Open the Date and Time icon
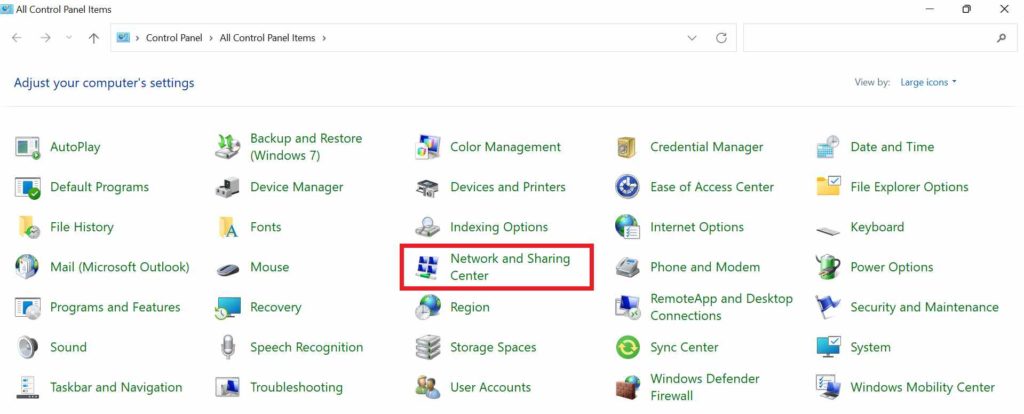The width and height of the screenshot is (1024, 414). (828, 147)
